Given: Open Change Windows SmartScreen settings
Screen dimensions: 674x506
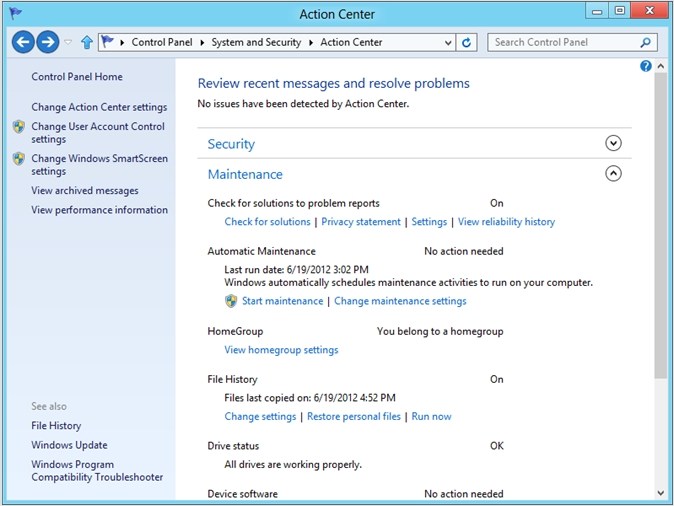Looking at the screenshot, I should (99, 165).
